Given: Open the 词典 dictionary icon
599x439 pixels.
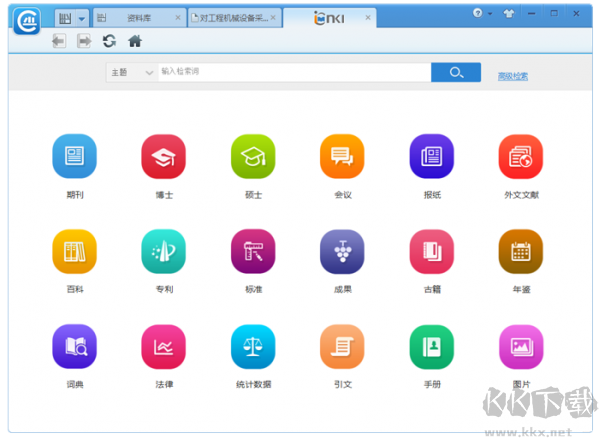Looking at the screenshot, I should pos(74,346).
